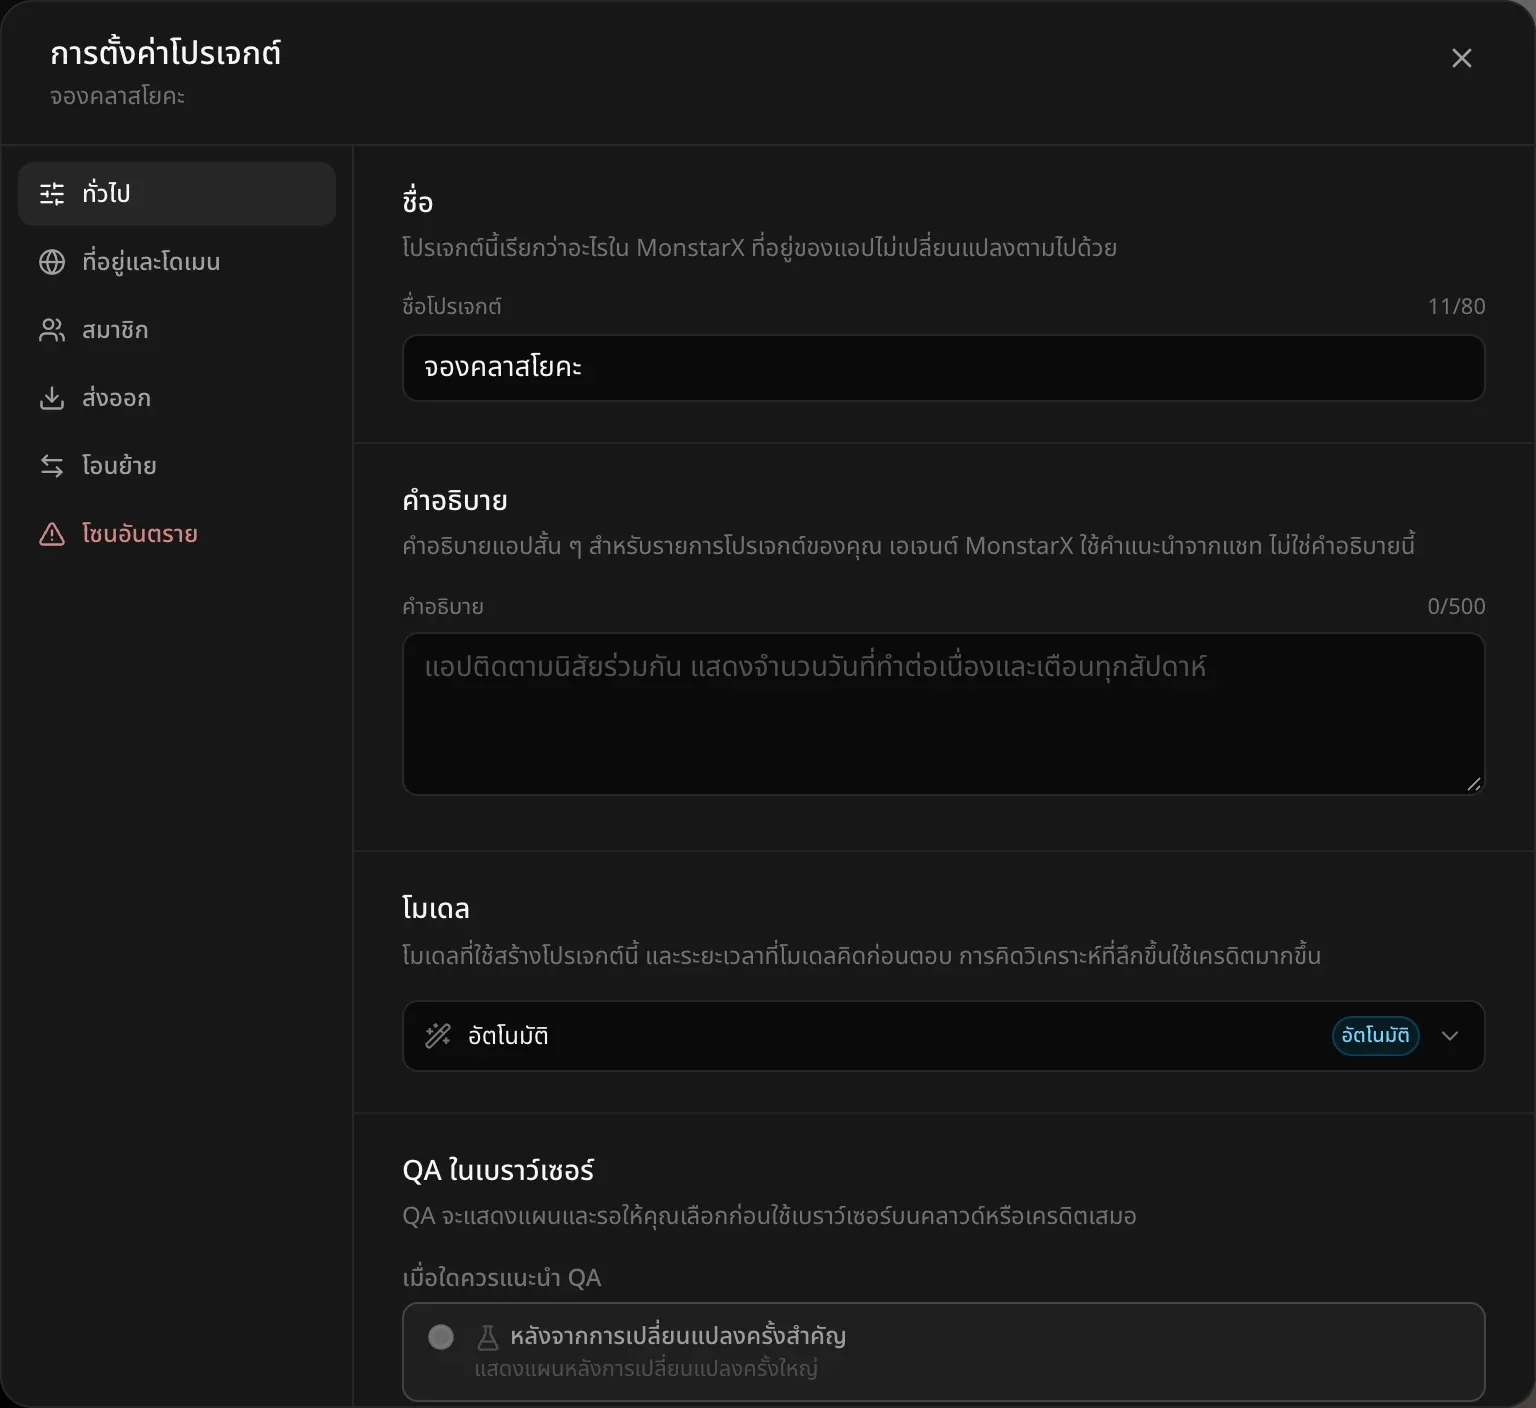Open the โมเดล อัตโนมัติ dropdown
The image size is (1536, 1408).
(943, 1036)
